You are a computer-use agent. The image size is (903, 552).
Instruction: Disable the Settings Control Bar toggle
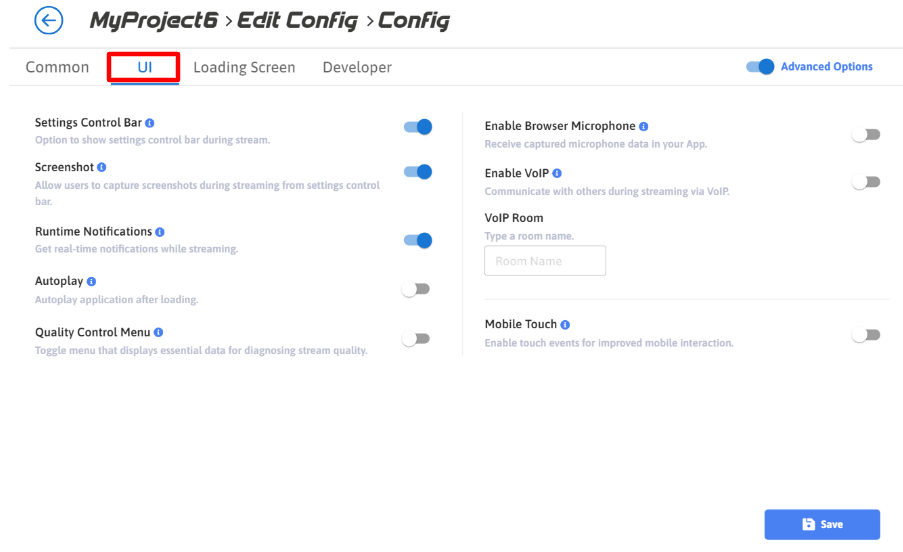pyautogui.click(x=417, y=127)
